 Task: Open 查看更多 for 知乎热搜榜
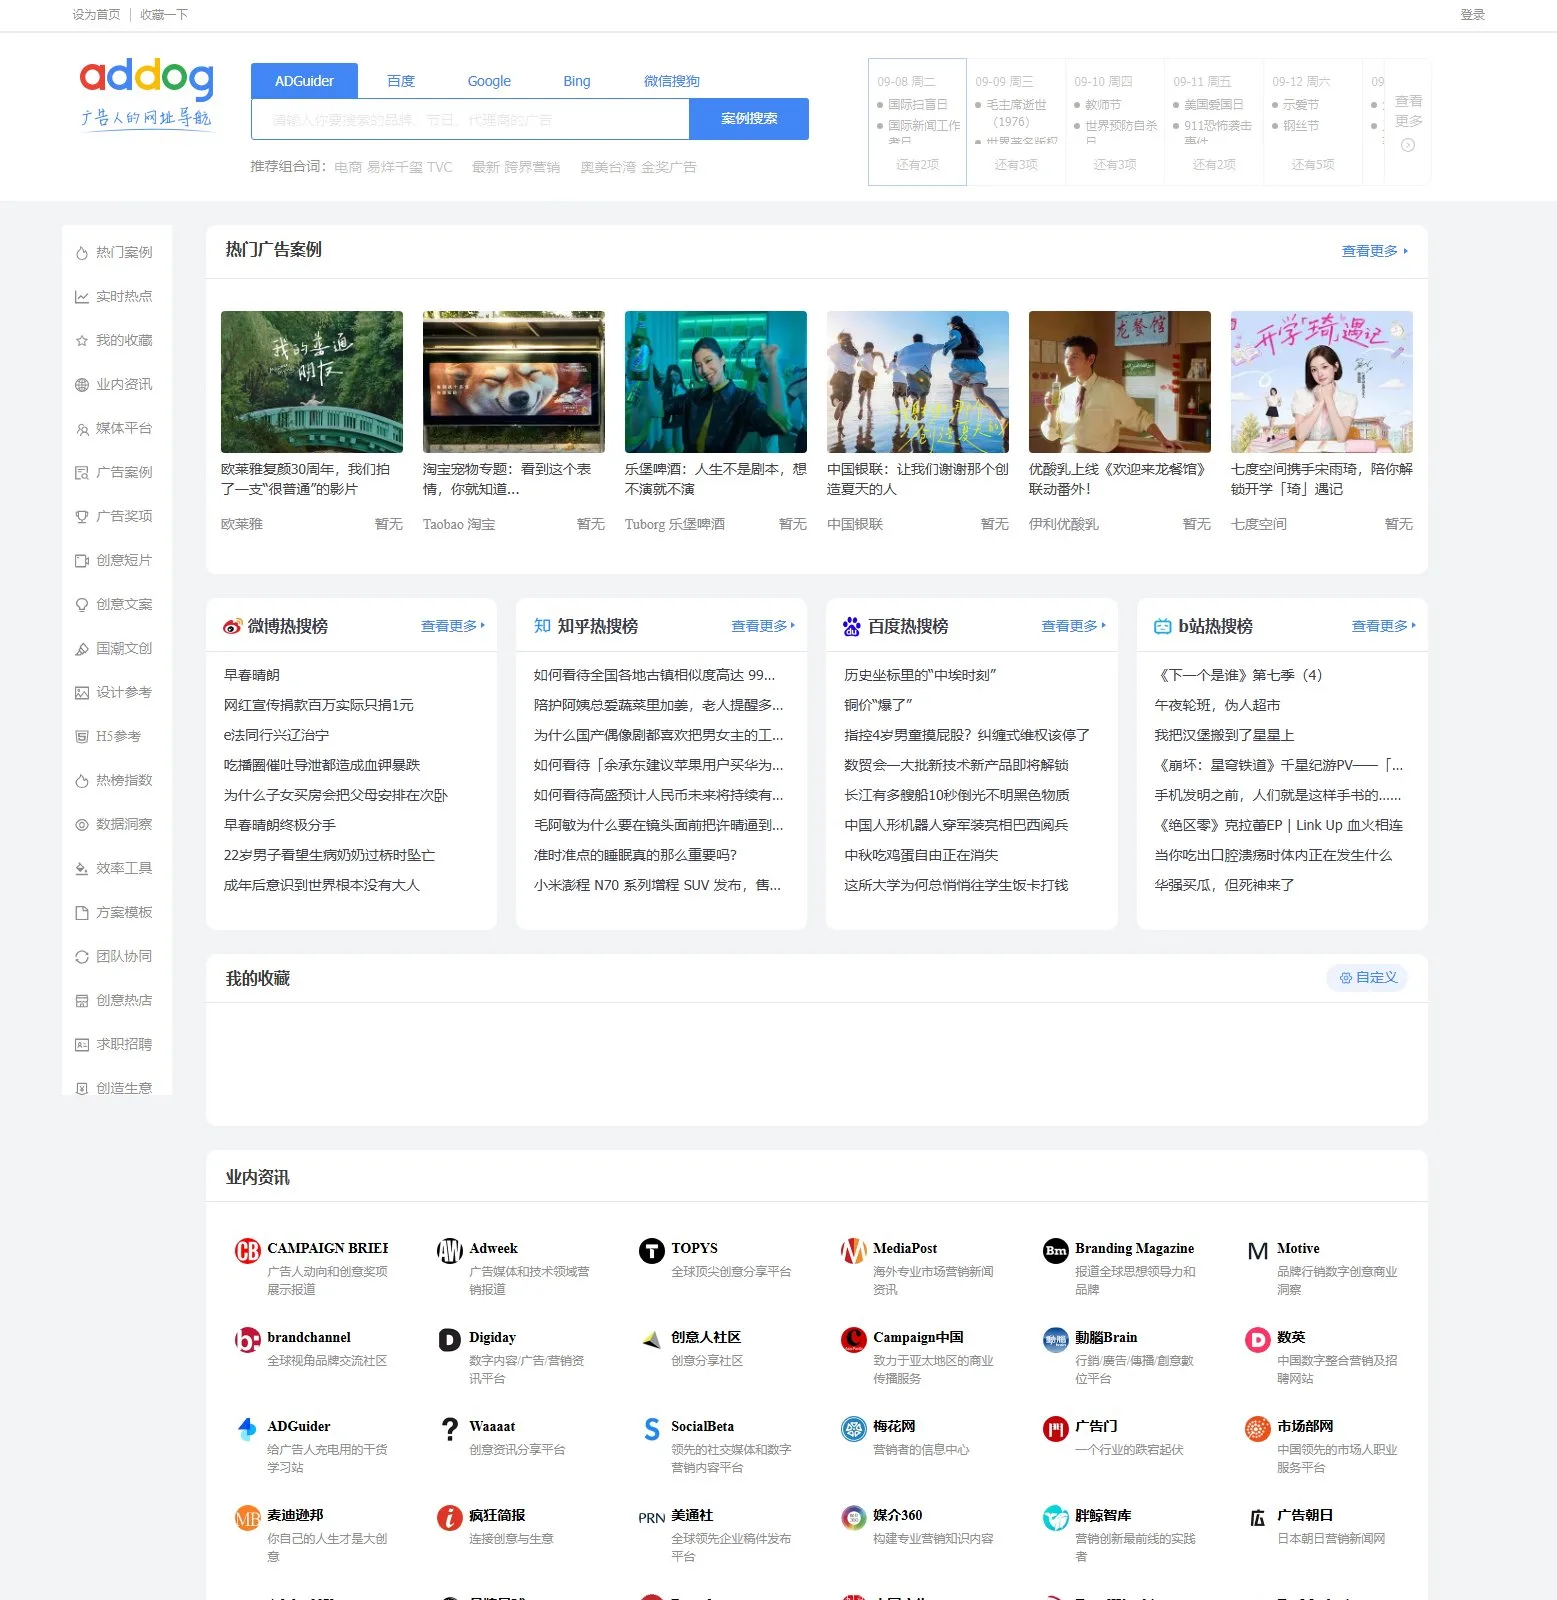tap(763, 626)
